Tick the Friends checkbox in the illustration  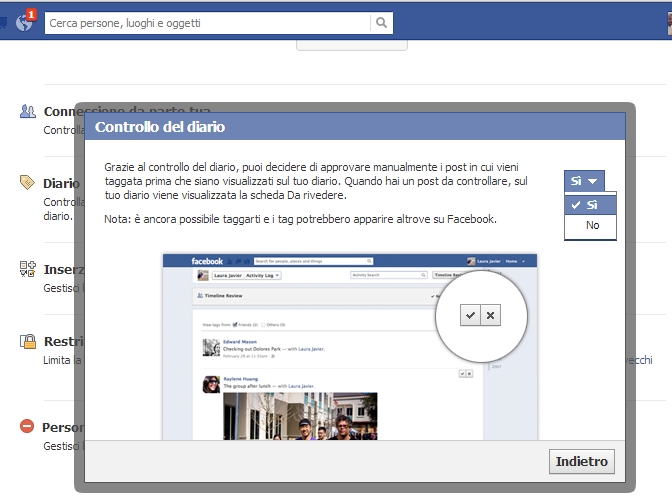(235, 325)
